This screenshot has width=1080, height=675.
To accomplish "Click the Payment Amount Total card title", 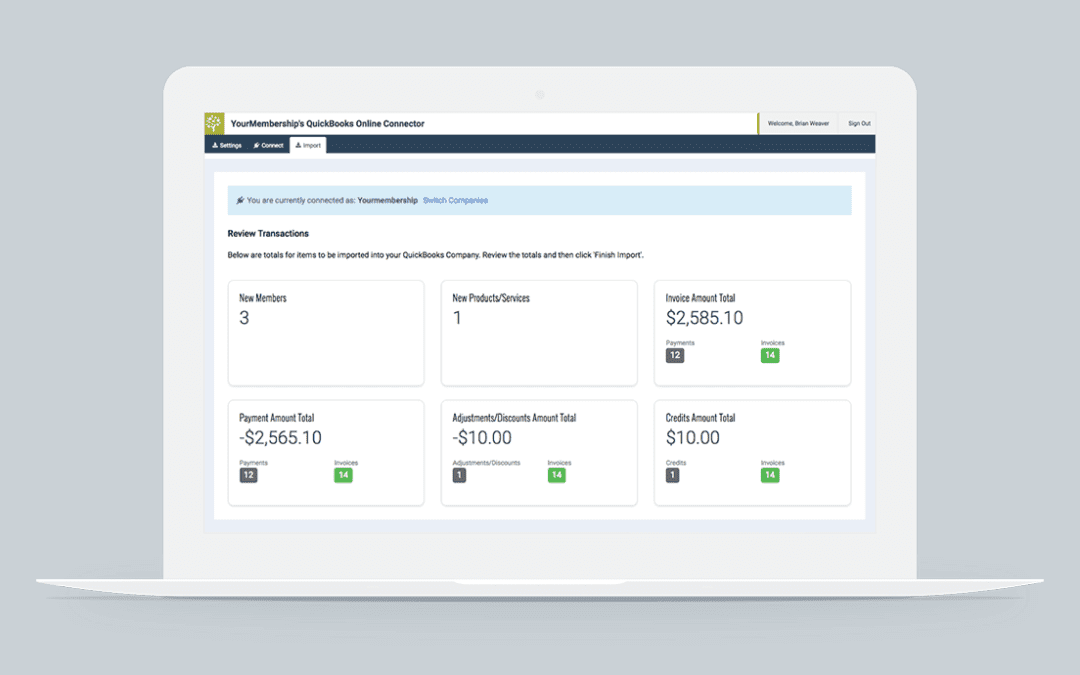I will click(277, 418).
